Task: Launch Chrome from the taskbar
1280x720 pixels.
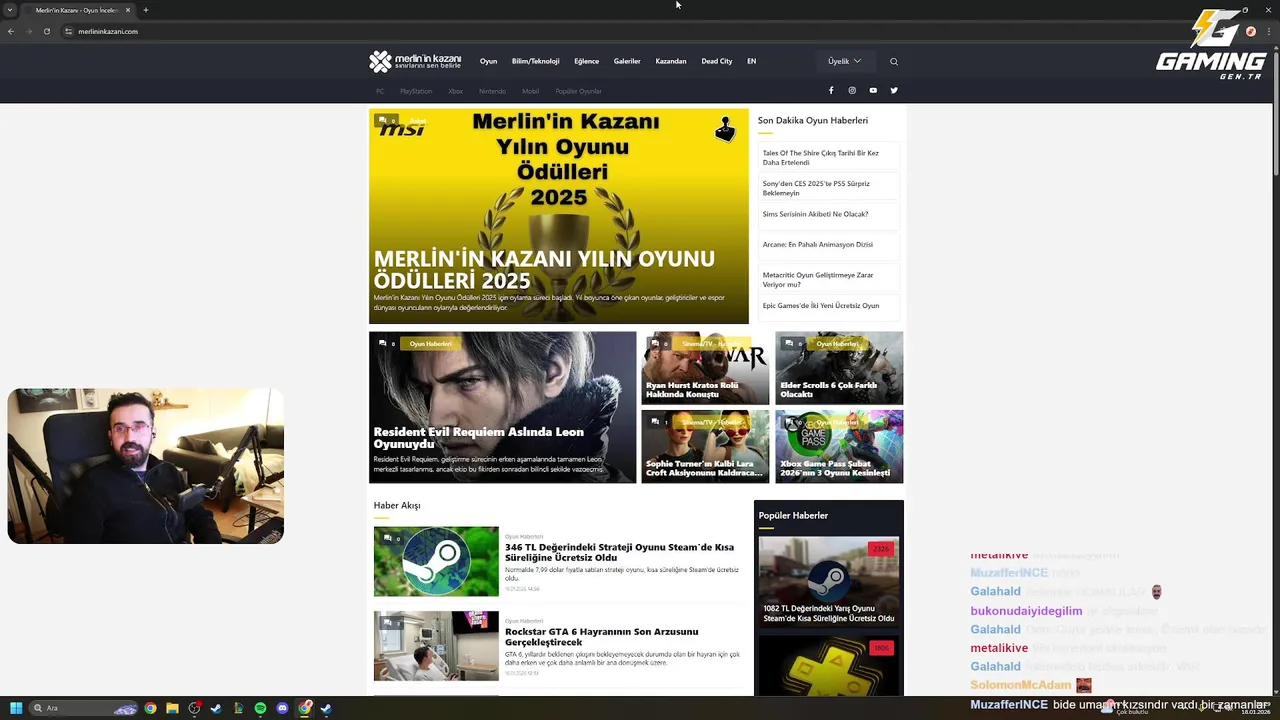Action: tap(150, 708)
